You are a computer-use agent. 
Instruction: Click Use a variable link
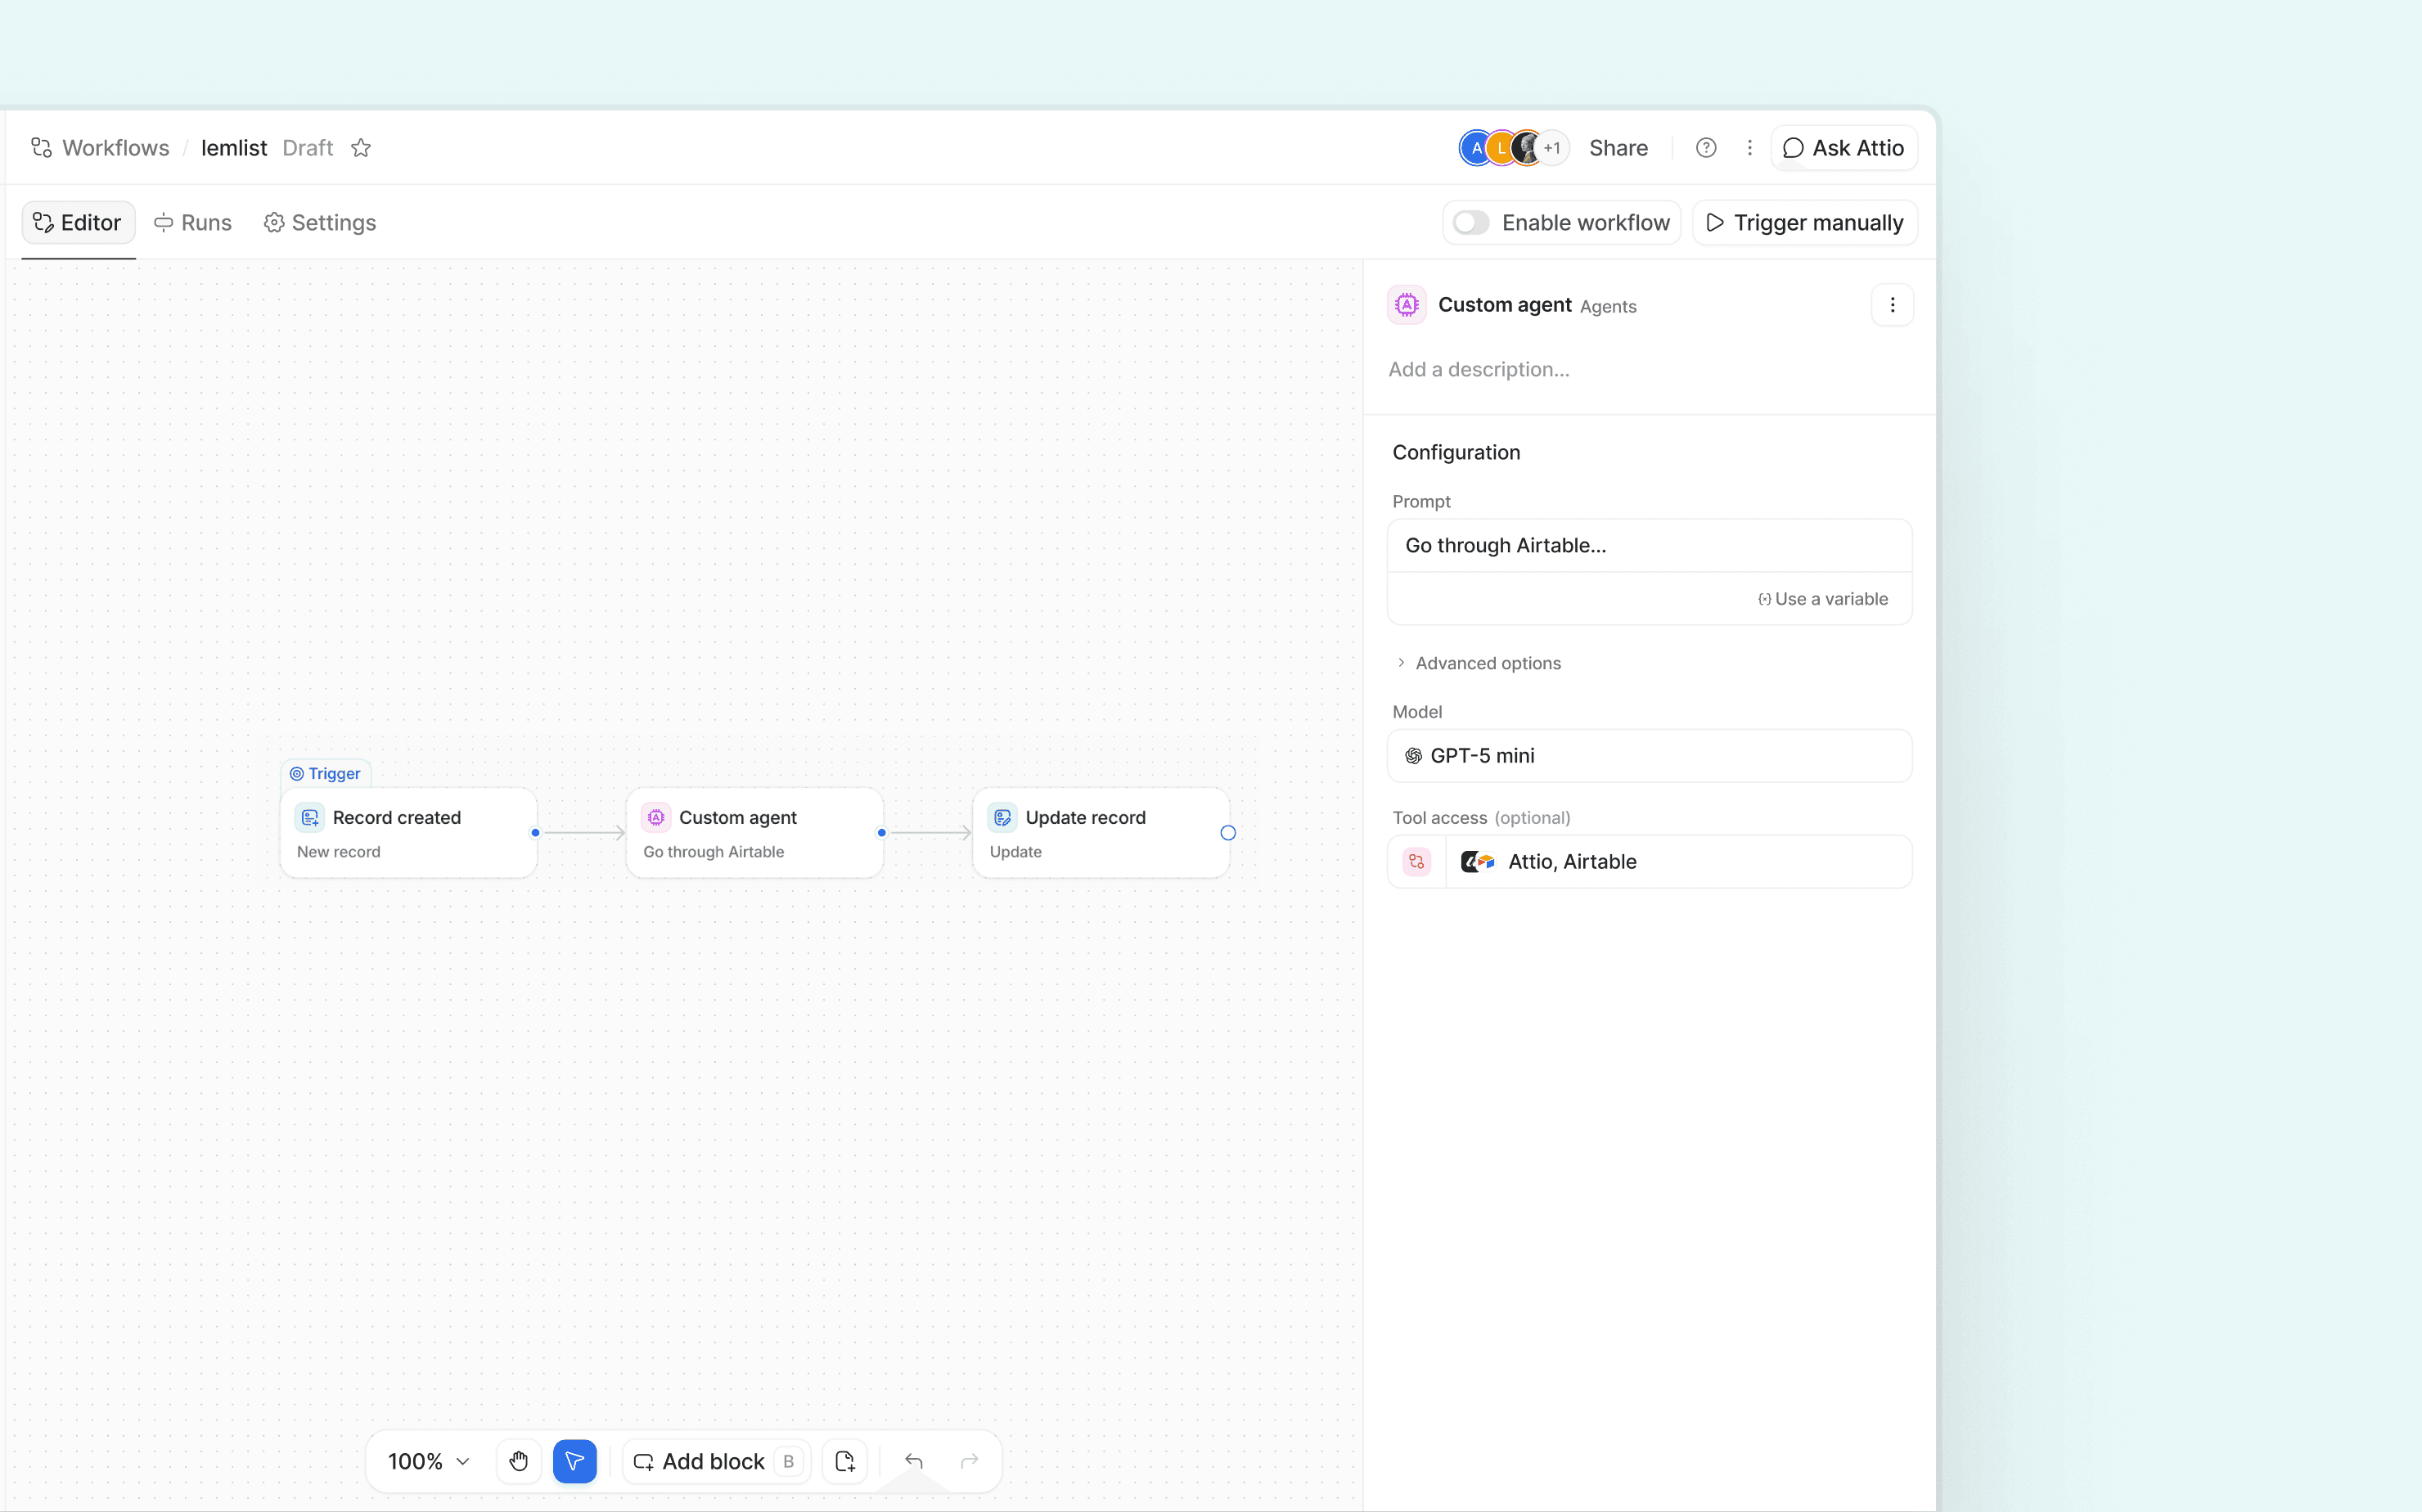point(1823,599)
